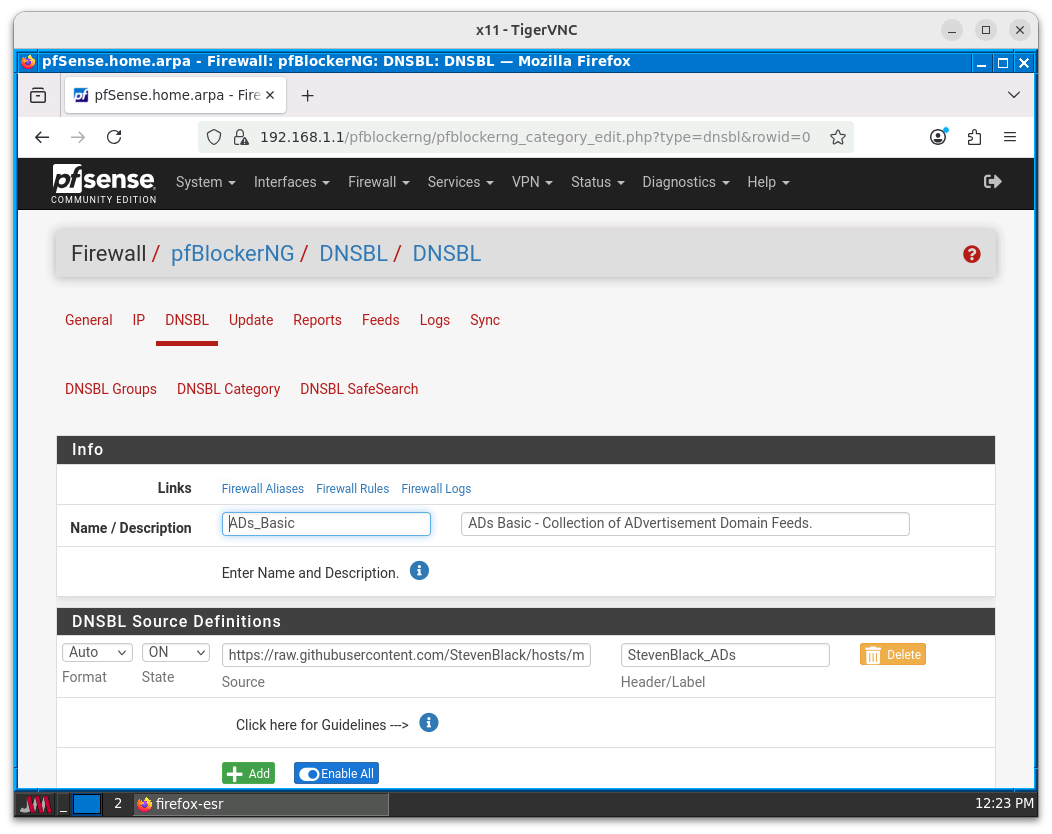This screenshot has height=834, width=1052.
Task: Expand the Diagnostics menu
Action: tap(685, 182)
